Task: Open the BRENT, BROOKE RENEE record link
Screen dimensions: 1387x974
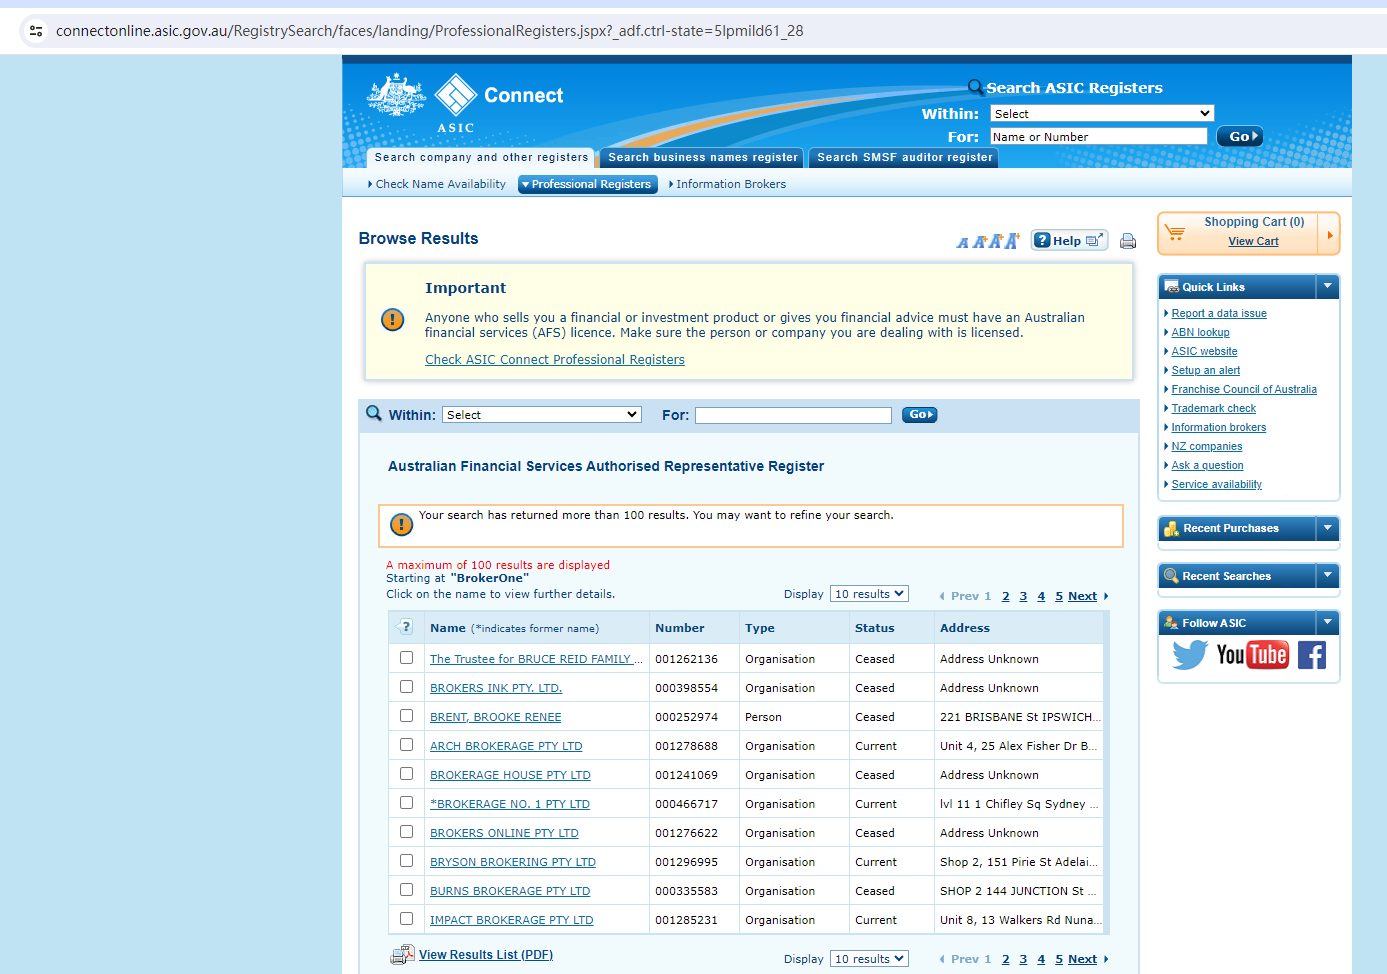Action: click(495, 717)
